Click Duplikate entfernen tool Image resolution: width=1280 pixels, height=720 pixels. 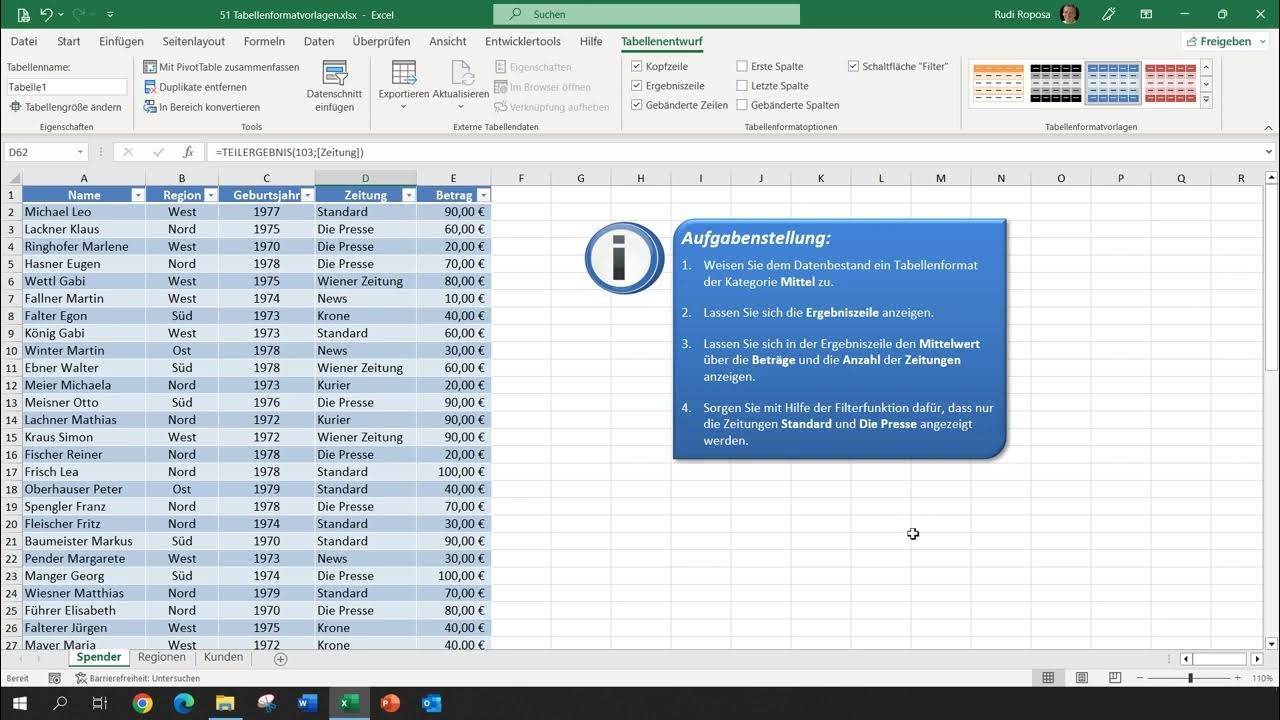click(x=195, y=87)
